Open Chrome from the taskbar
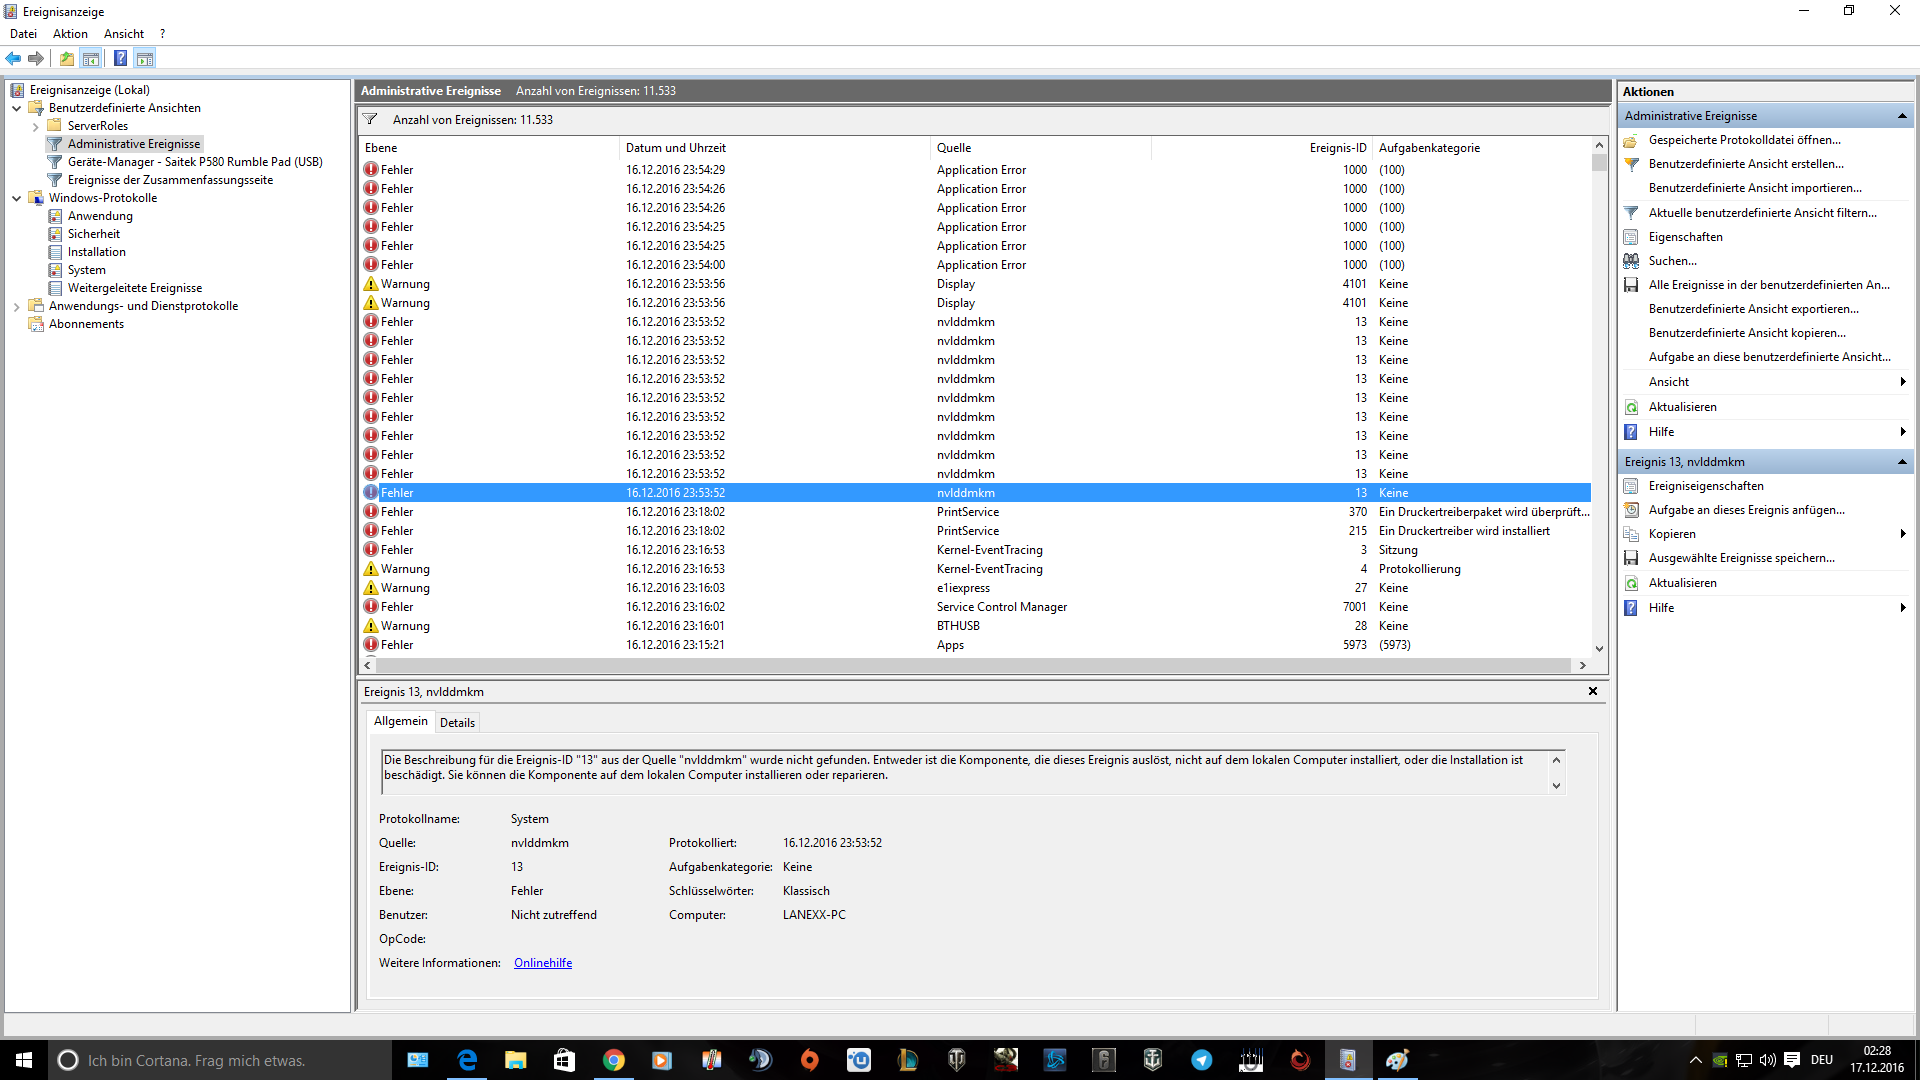Screen dimensions: 1920x1080 (613, 1060)
